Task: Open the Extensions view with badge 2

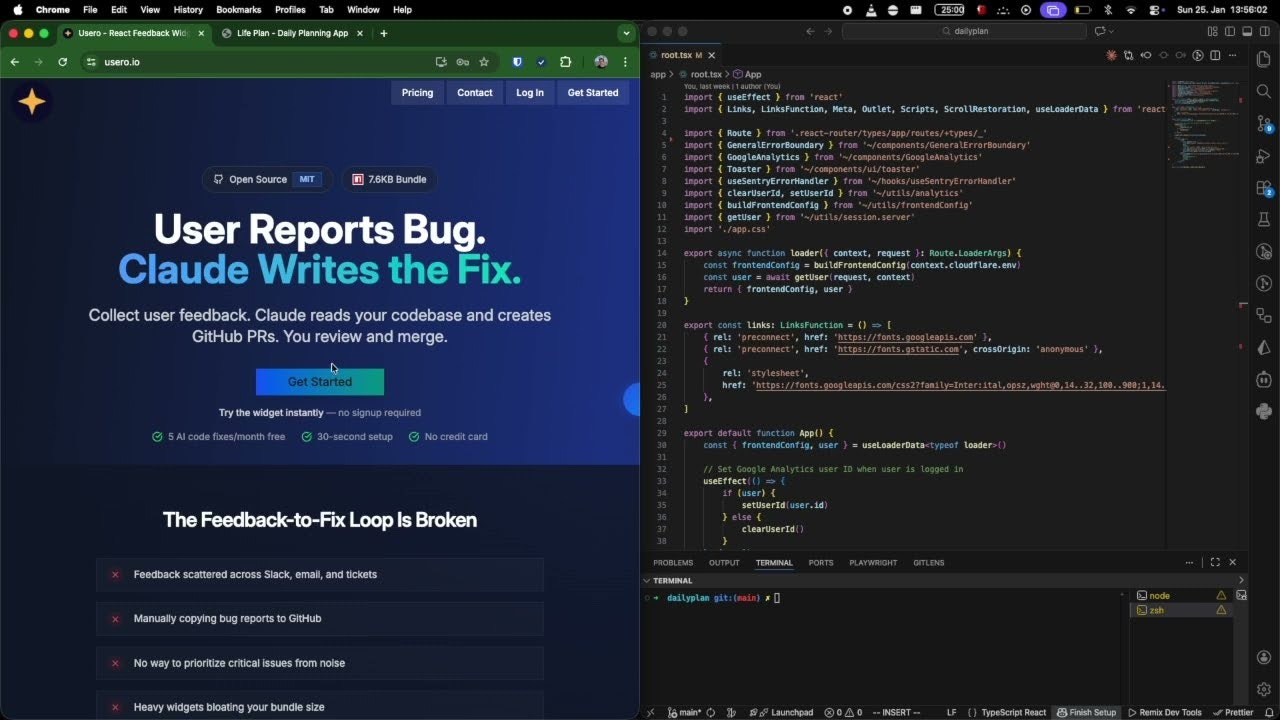Action: click(x=1264, y=187)
